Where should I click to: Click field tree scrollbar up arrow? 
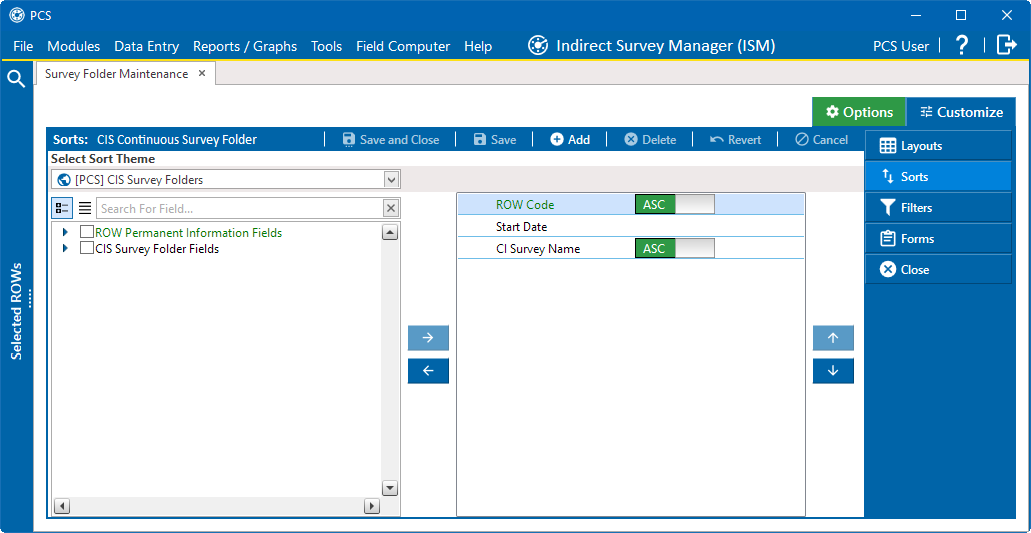point(390,232)
